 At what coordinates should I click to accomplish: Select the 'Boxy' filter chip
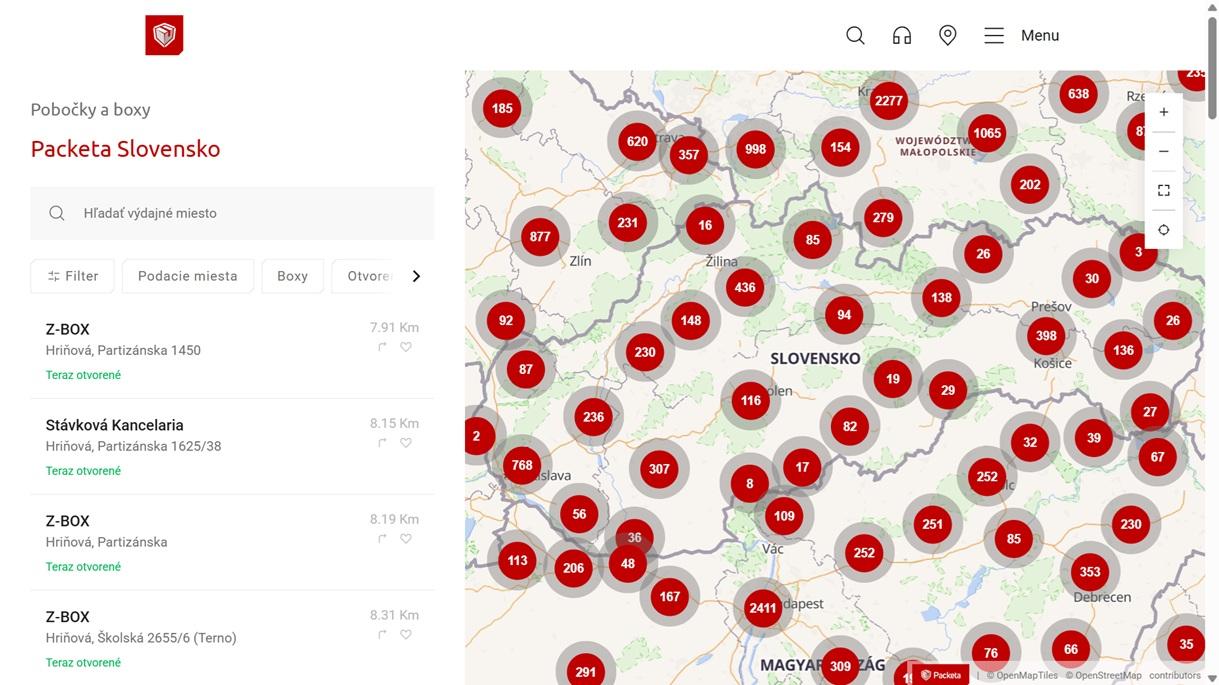(x=292, y=276)
